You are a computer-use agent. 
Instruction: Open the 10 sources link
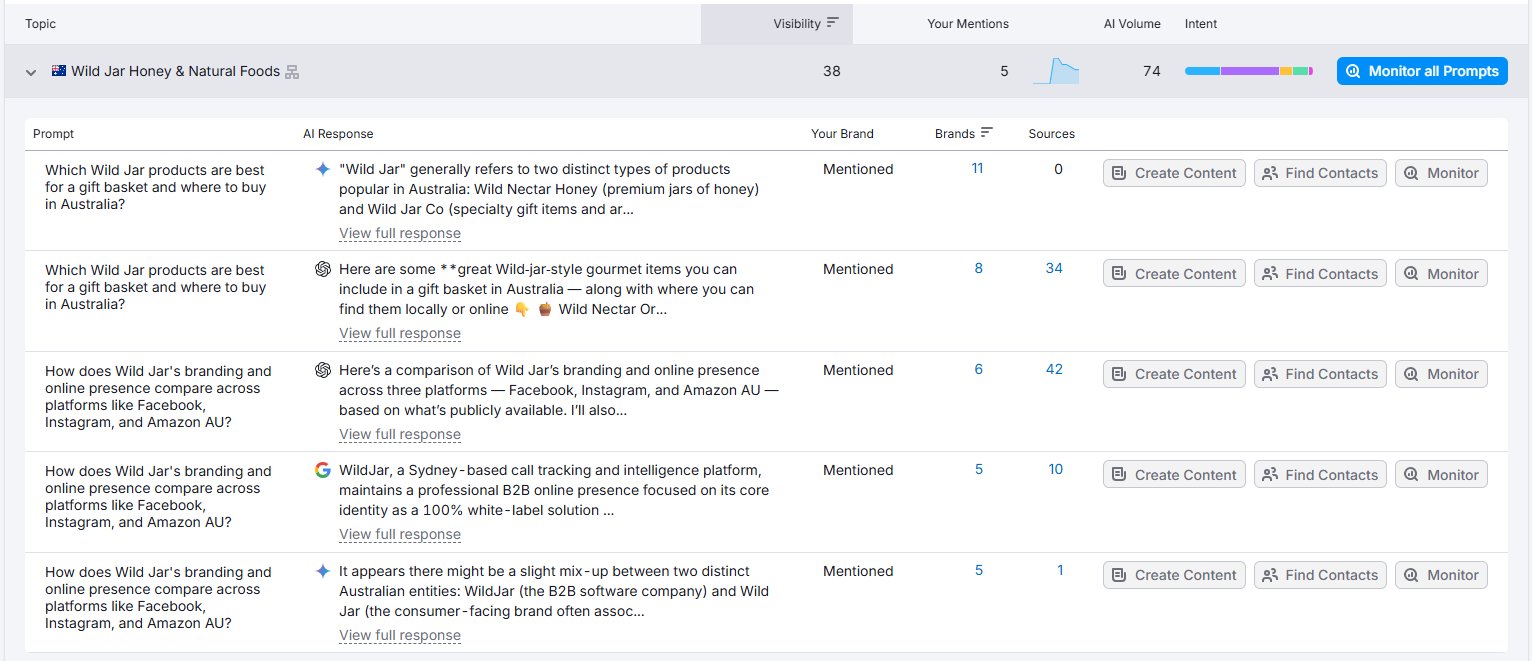[1056, 469]
